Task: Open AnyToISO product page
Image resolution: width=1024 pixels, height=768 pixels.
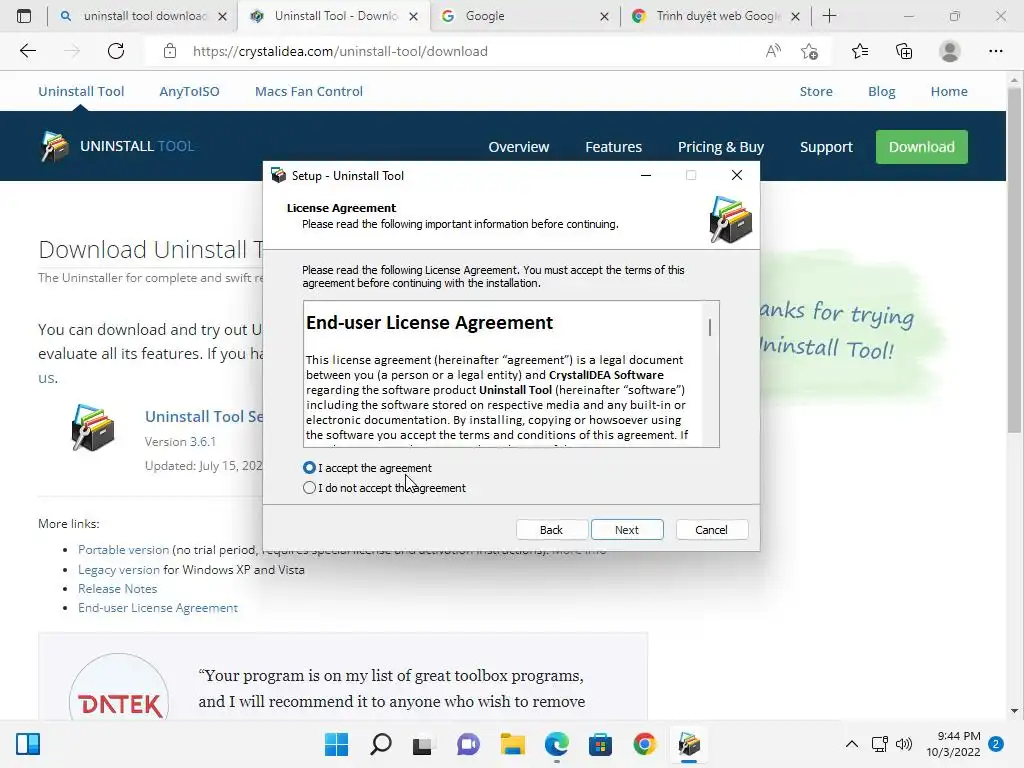Action: tap(189, 91)
